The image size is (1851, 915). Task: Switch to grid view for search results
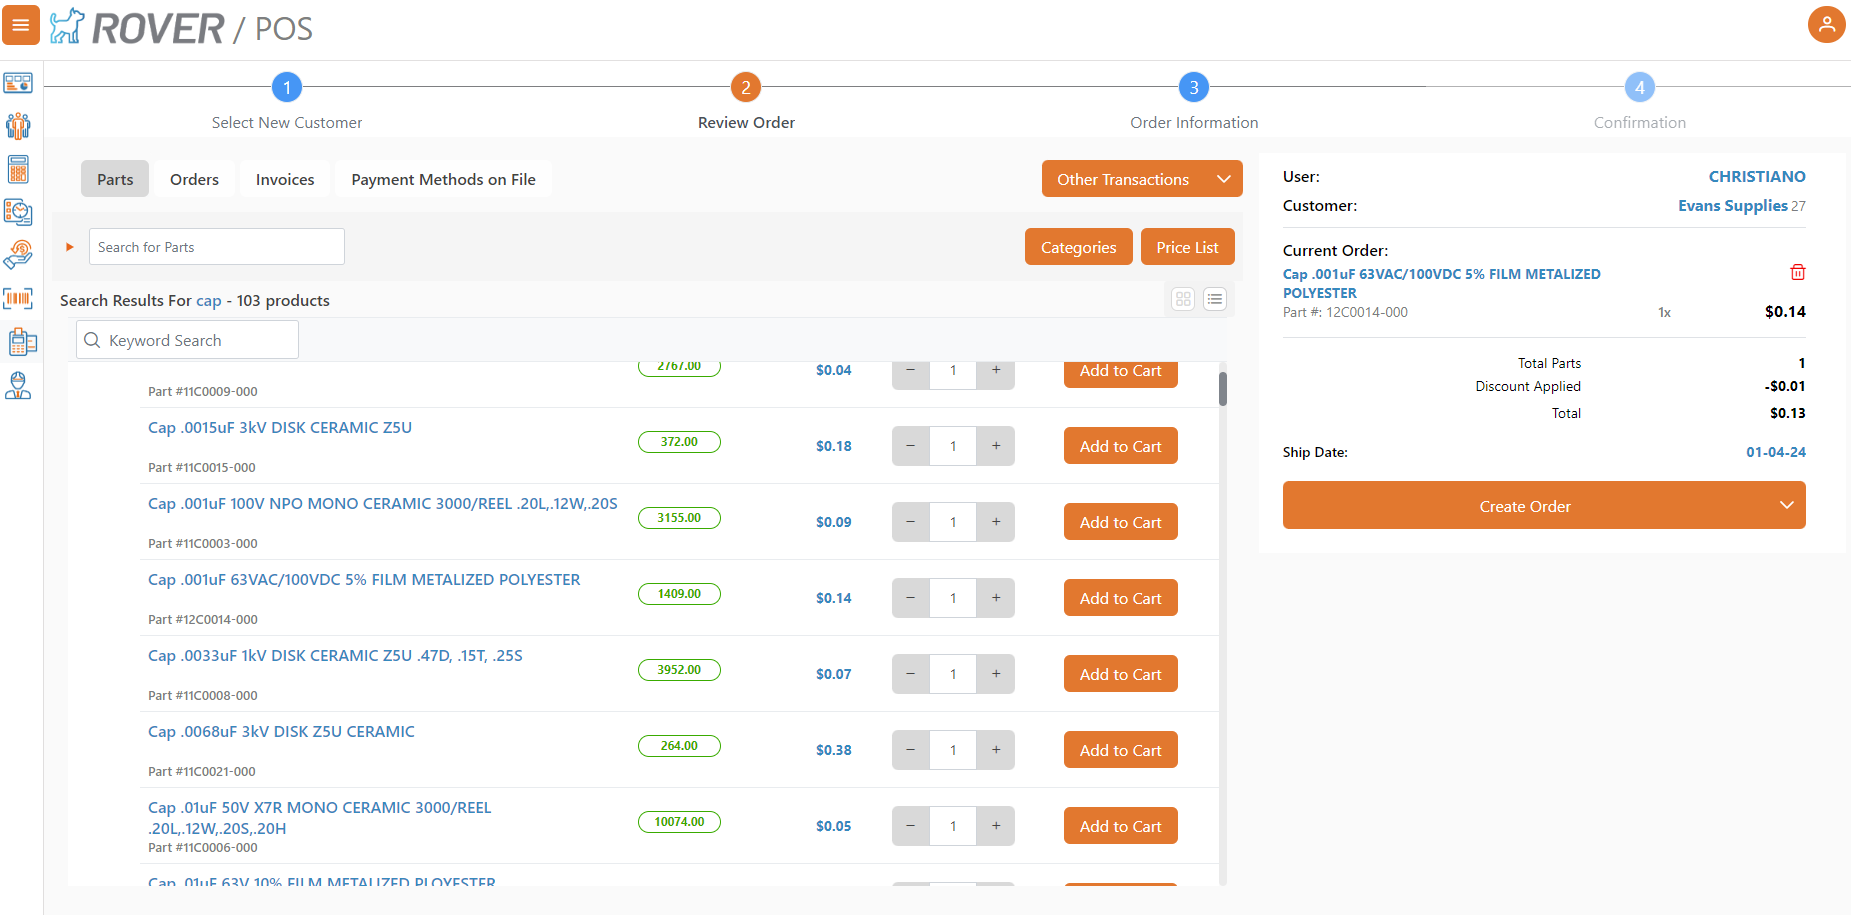(x=1182, y=298)
